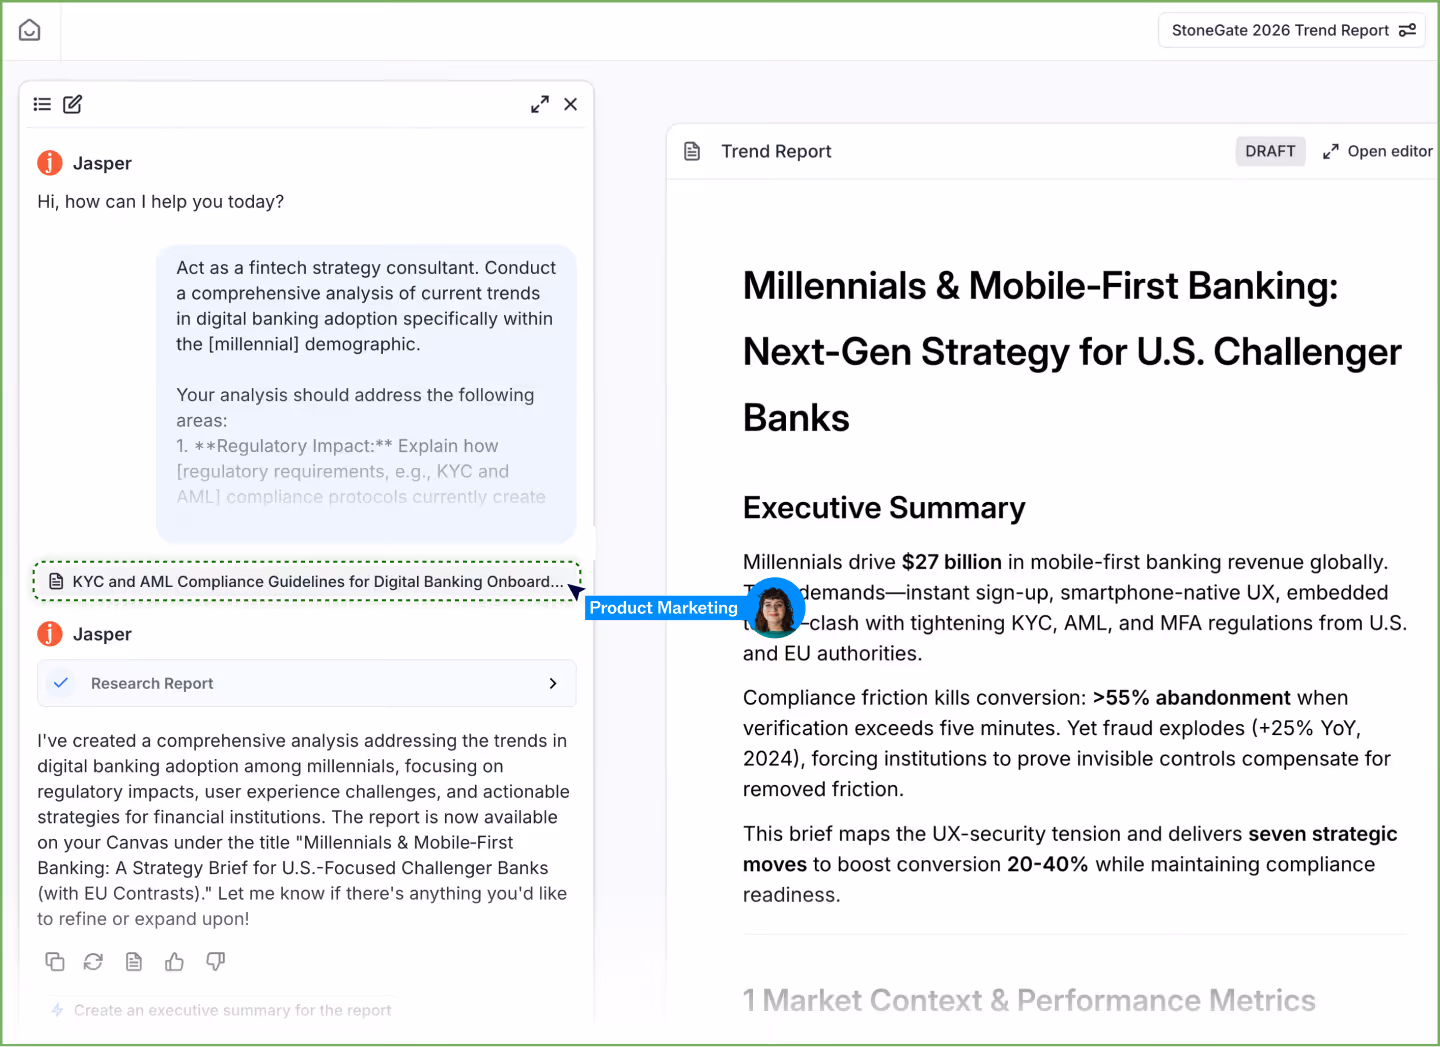Select the StoneGate 2026 Trend Report project name

click(x=1280, y=30)
